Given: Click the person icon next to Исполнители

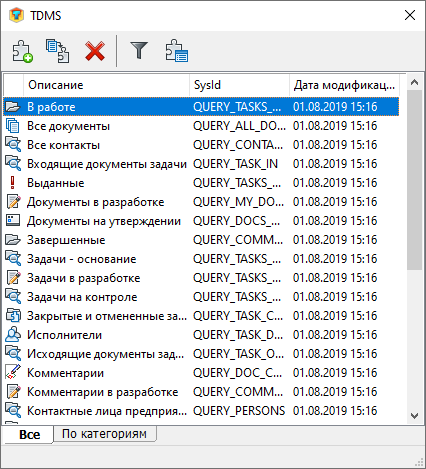Looking at the screenshot, I should (x=13, y=335).
